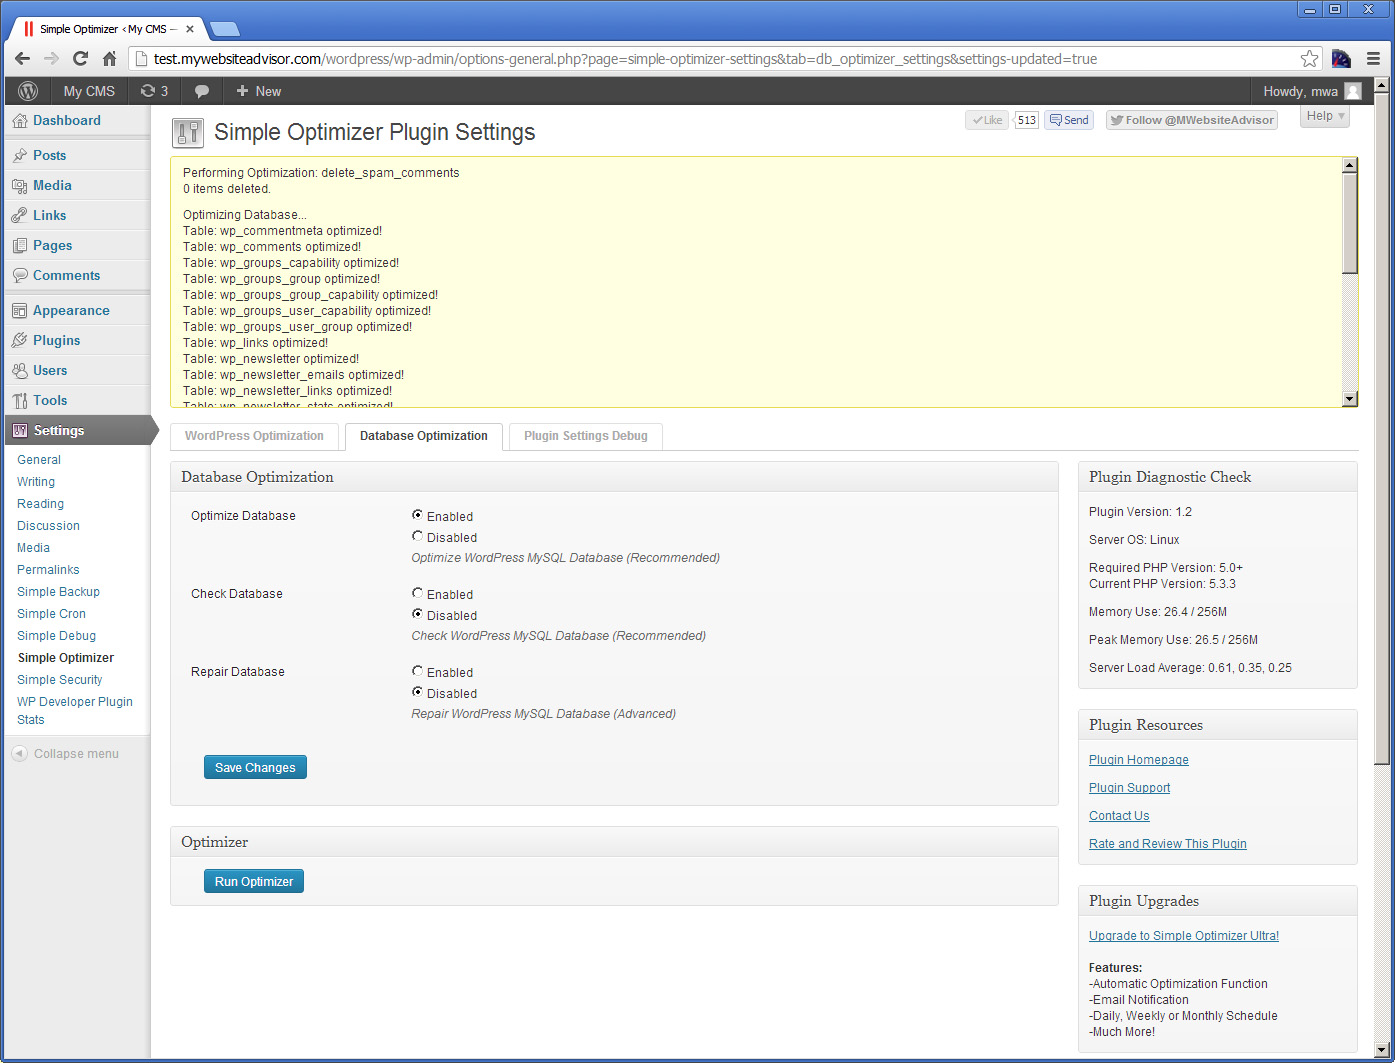The height and width of the screenshot is (1063, 1395).
Task: Open the updates icon showing 3
Action: 154,91
